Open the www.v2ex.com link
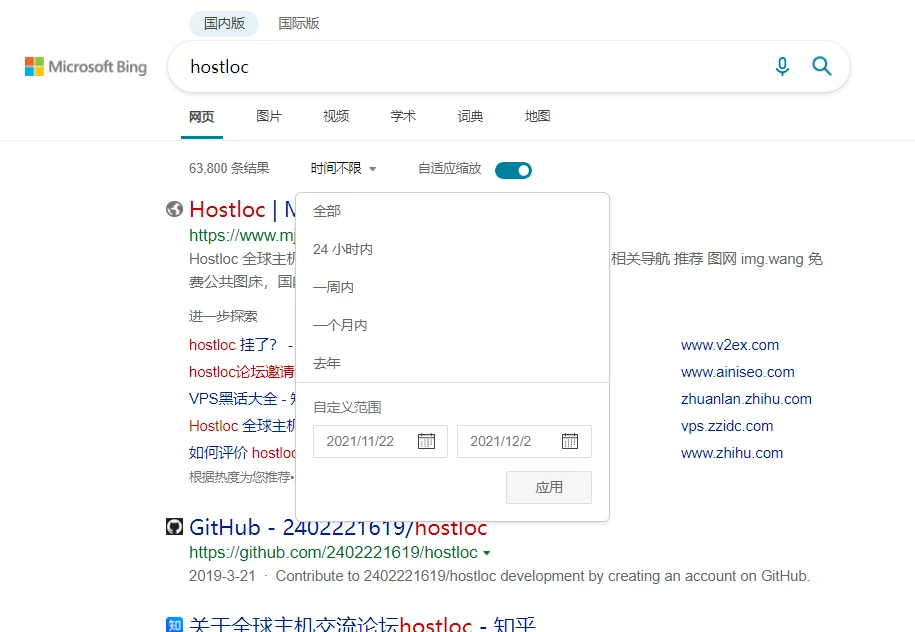915x632 pixels. (730, 345)
